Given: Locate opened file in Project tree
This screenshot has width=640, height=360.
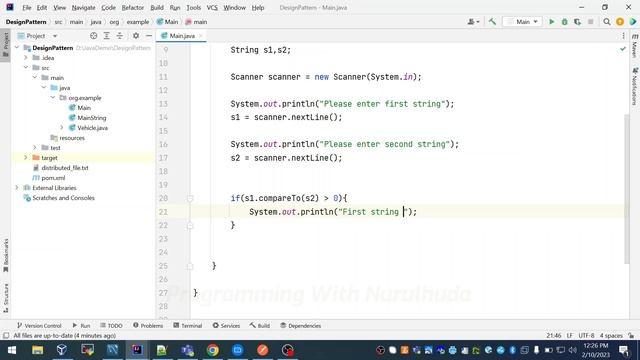Looking at the screenshot, I should point(93,36).
